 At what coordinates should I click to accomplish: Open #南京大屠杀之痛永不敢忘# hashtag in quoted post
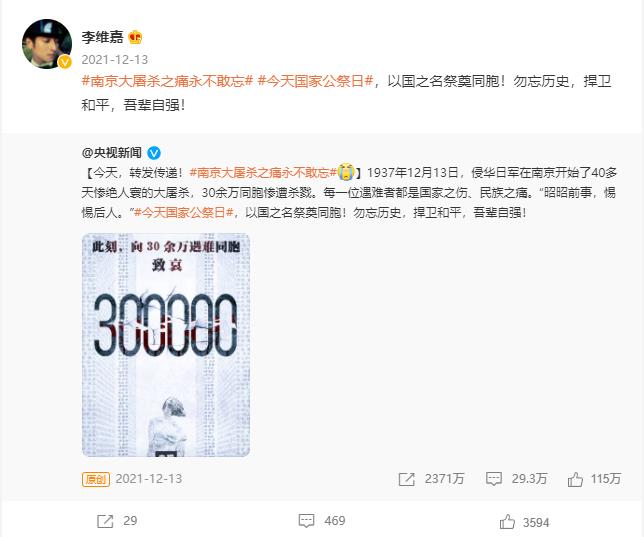pyautogui.click(x=263, y=173)
